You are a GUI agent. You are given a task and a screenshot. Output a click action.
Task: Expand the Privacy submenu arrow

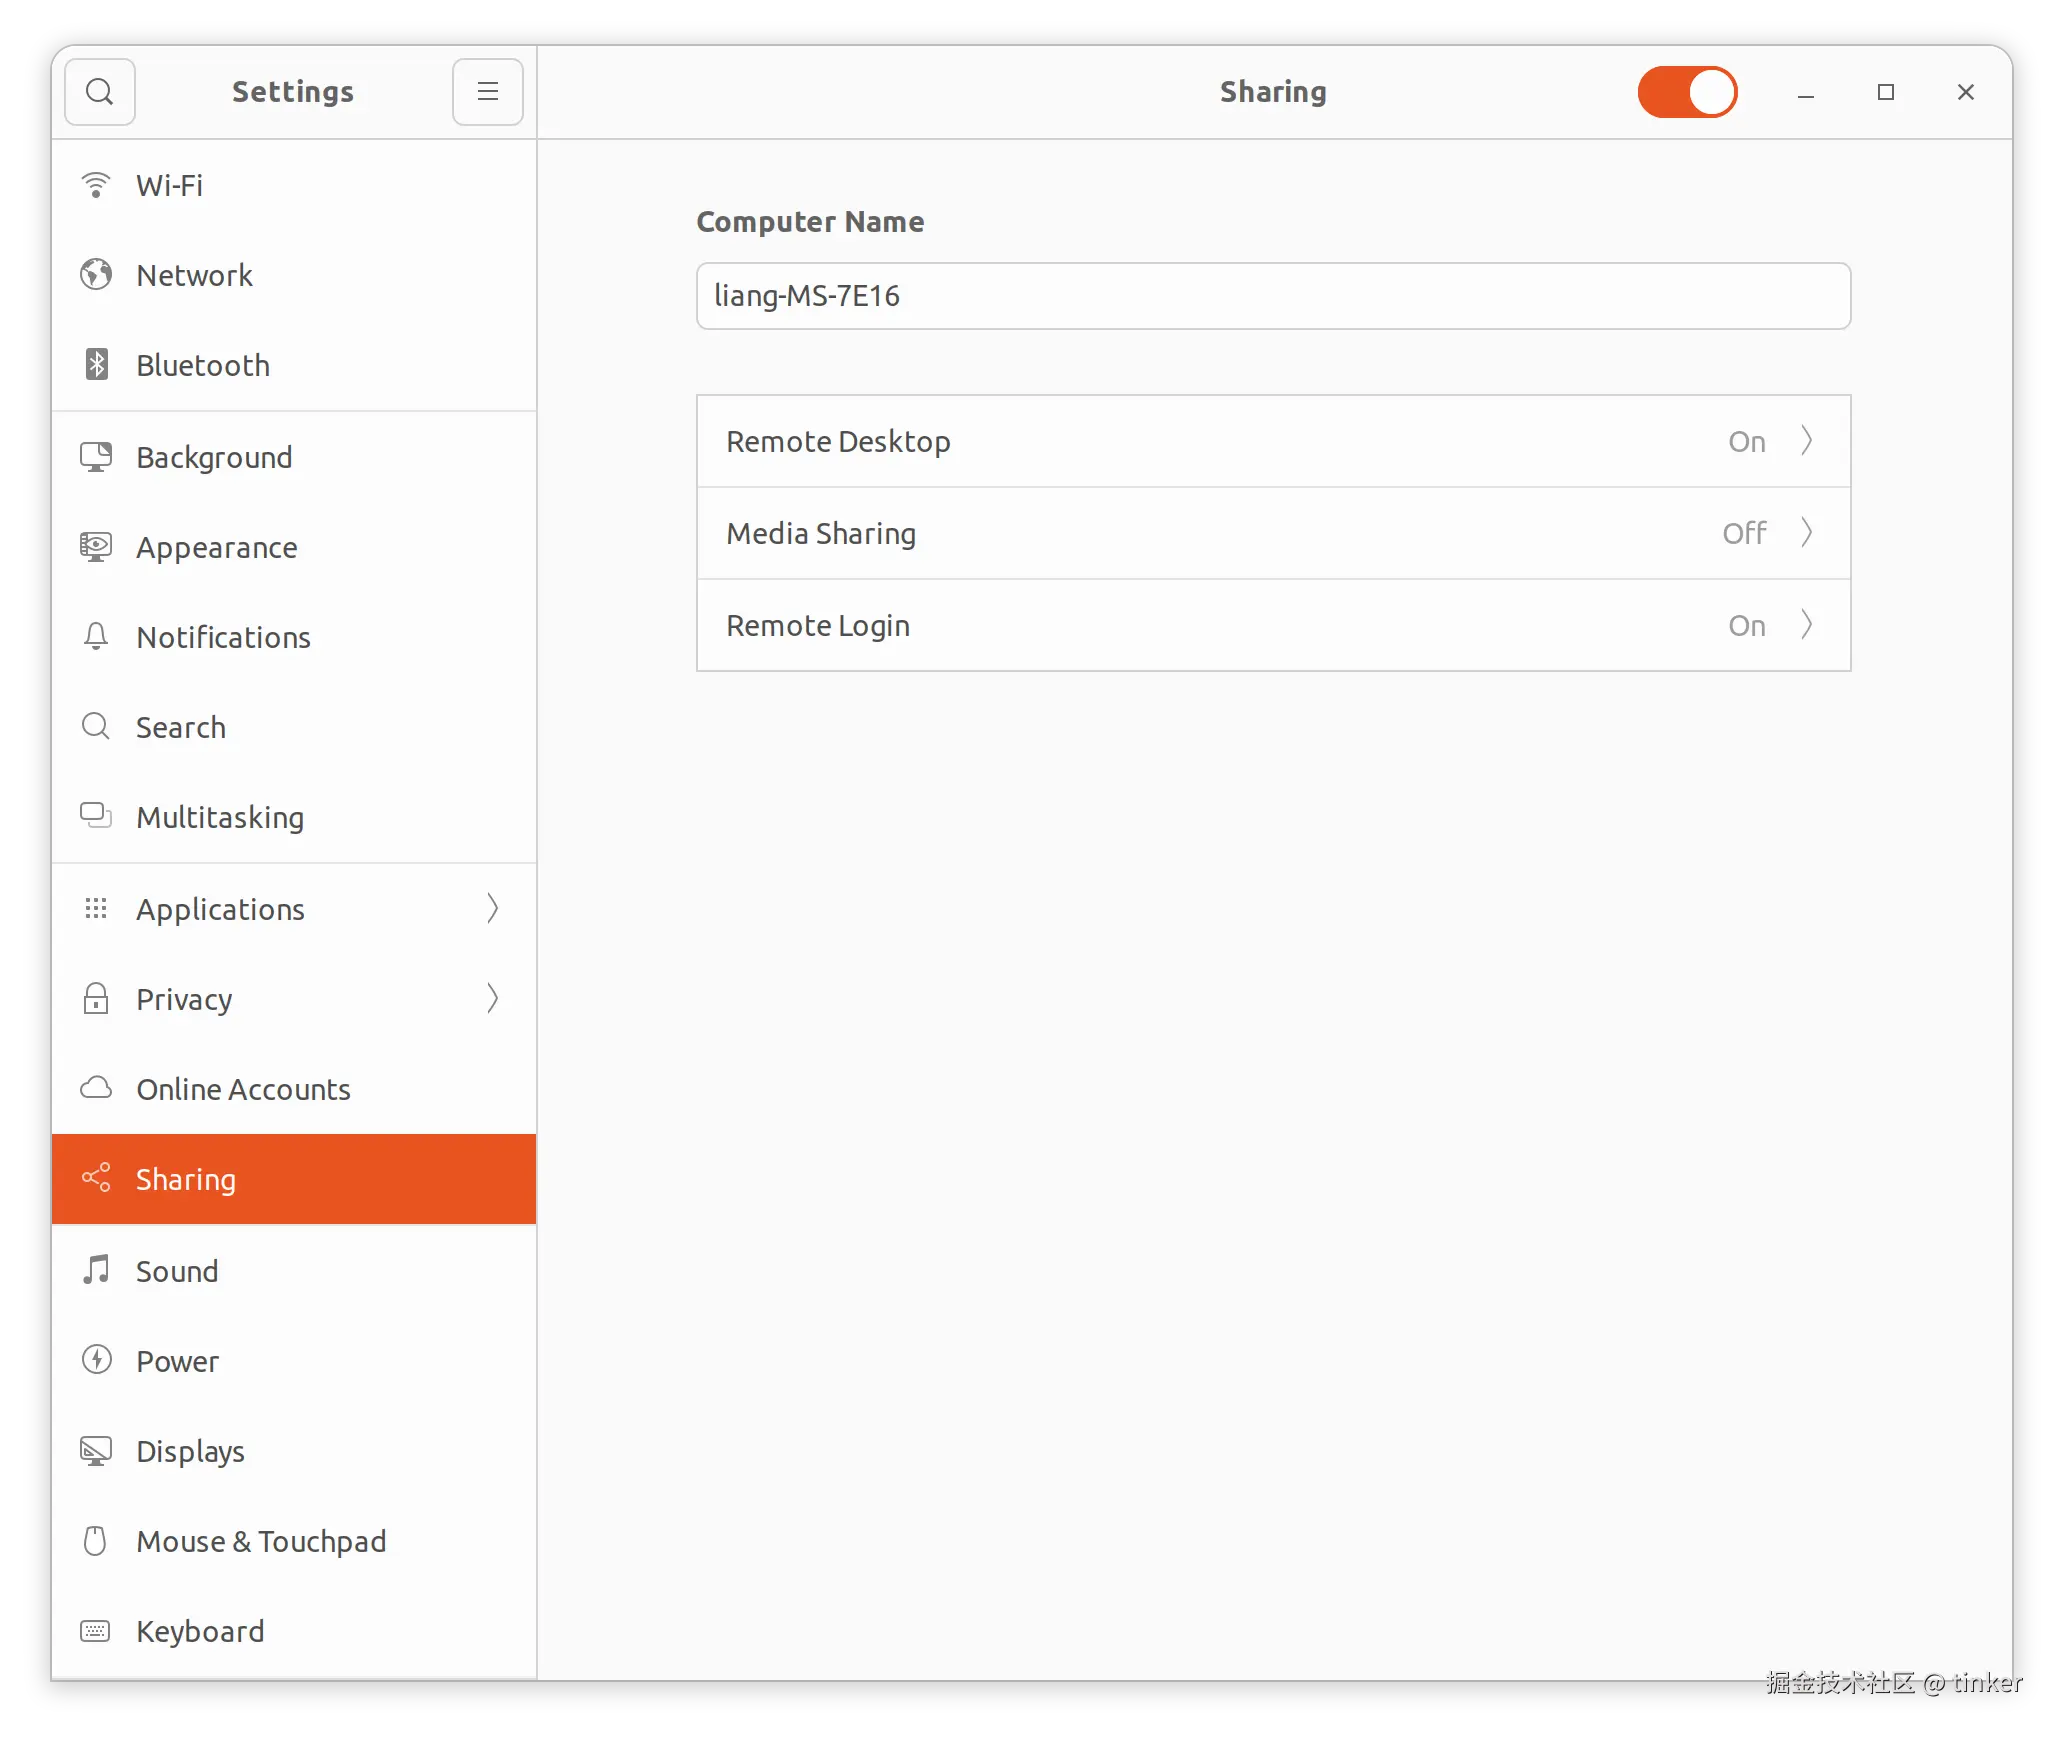492,999
